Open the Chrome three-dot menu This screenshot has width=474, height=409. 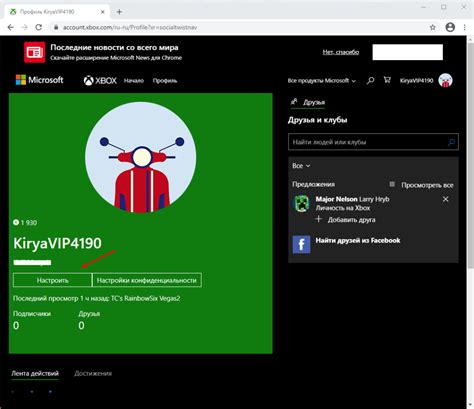tap(464, 27)
